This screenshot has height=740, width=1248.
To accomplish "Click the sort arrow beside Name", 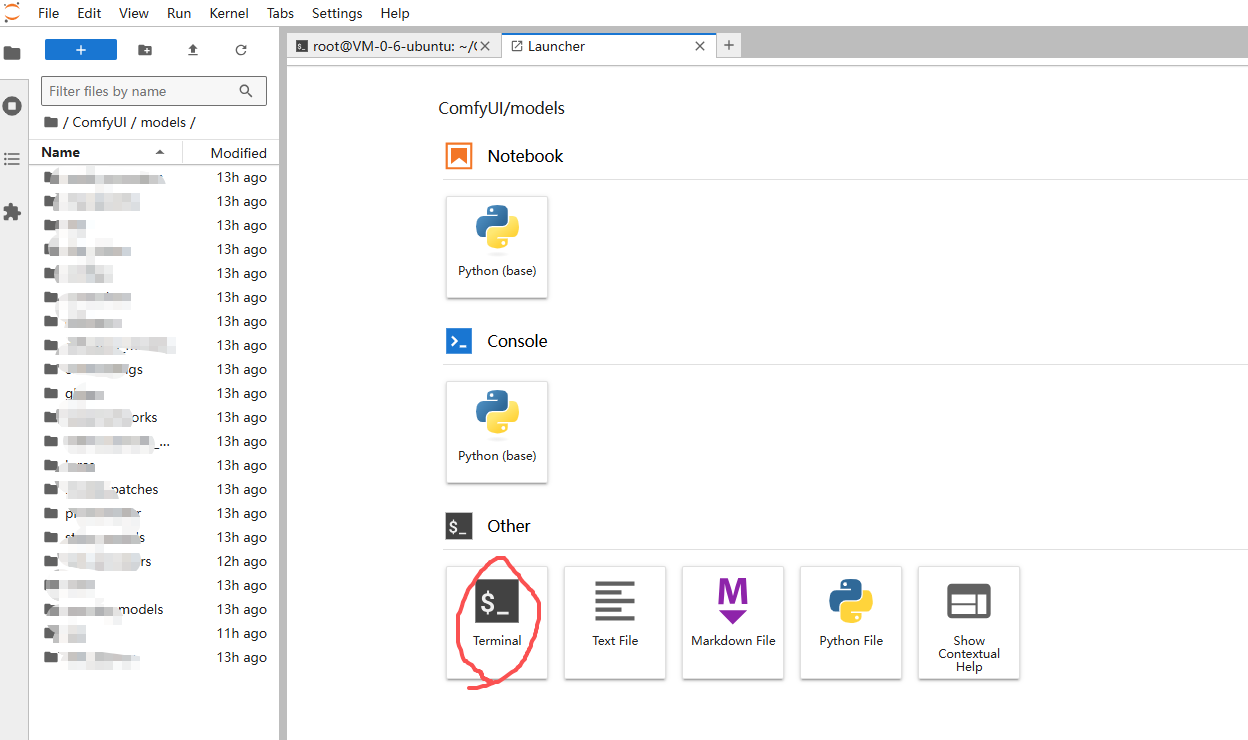I will coord(160,152).
